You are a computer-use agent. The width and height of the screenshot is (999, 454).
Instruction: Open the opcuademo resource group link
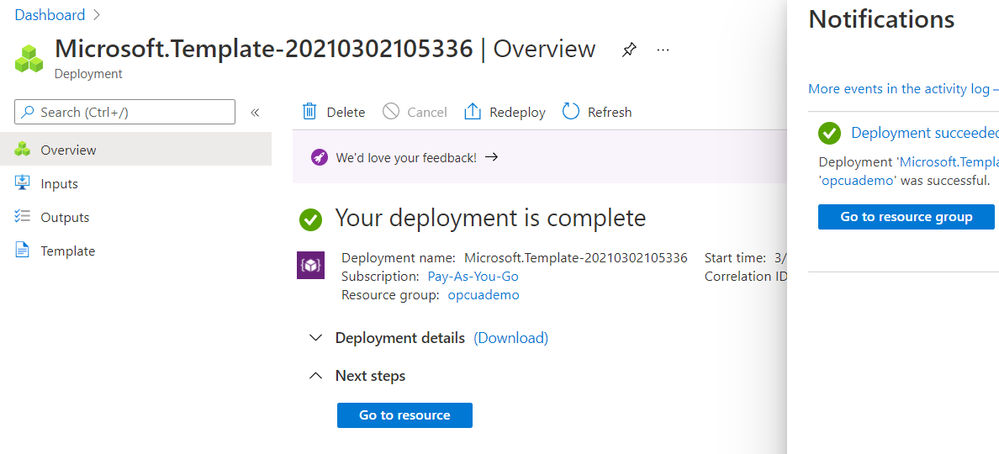tap(484, 295)
